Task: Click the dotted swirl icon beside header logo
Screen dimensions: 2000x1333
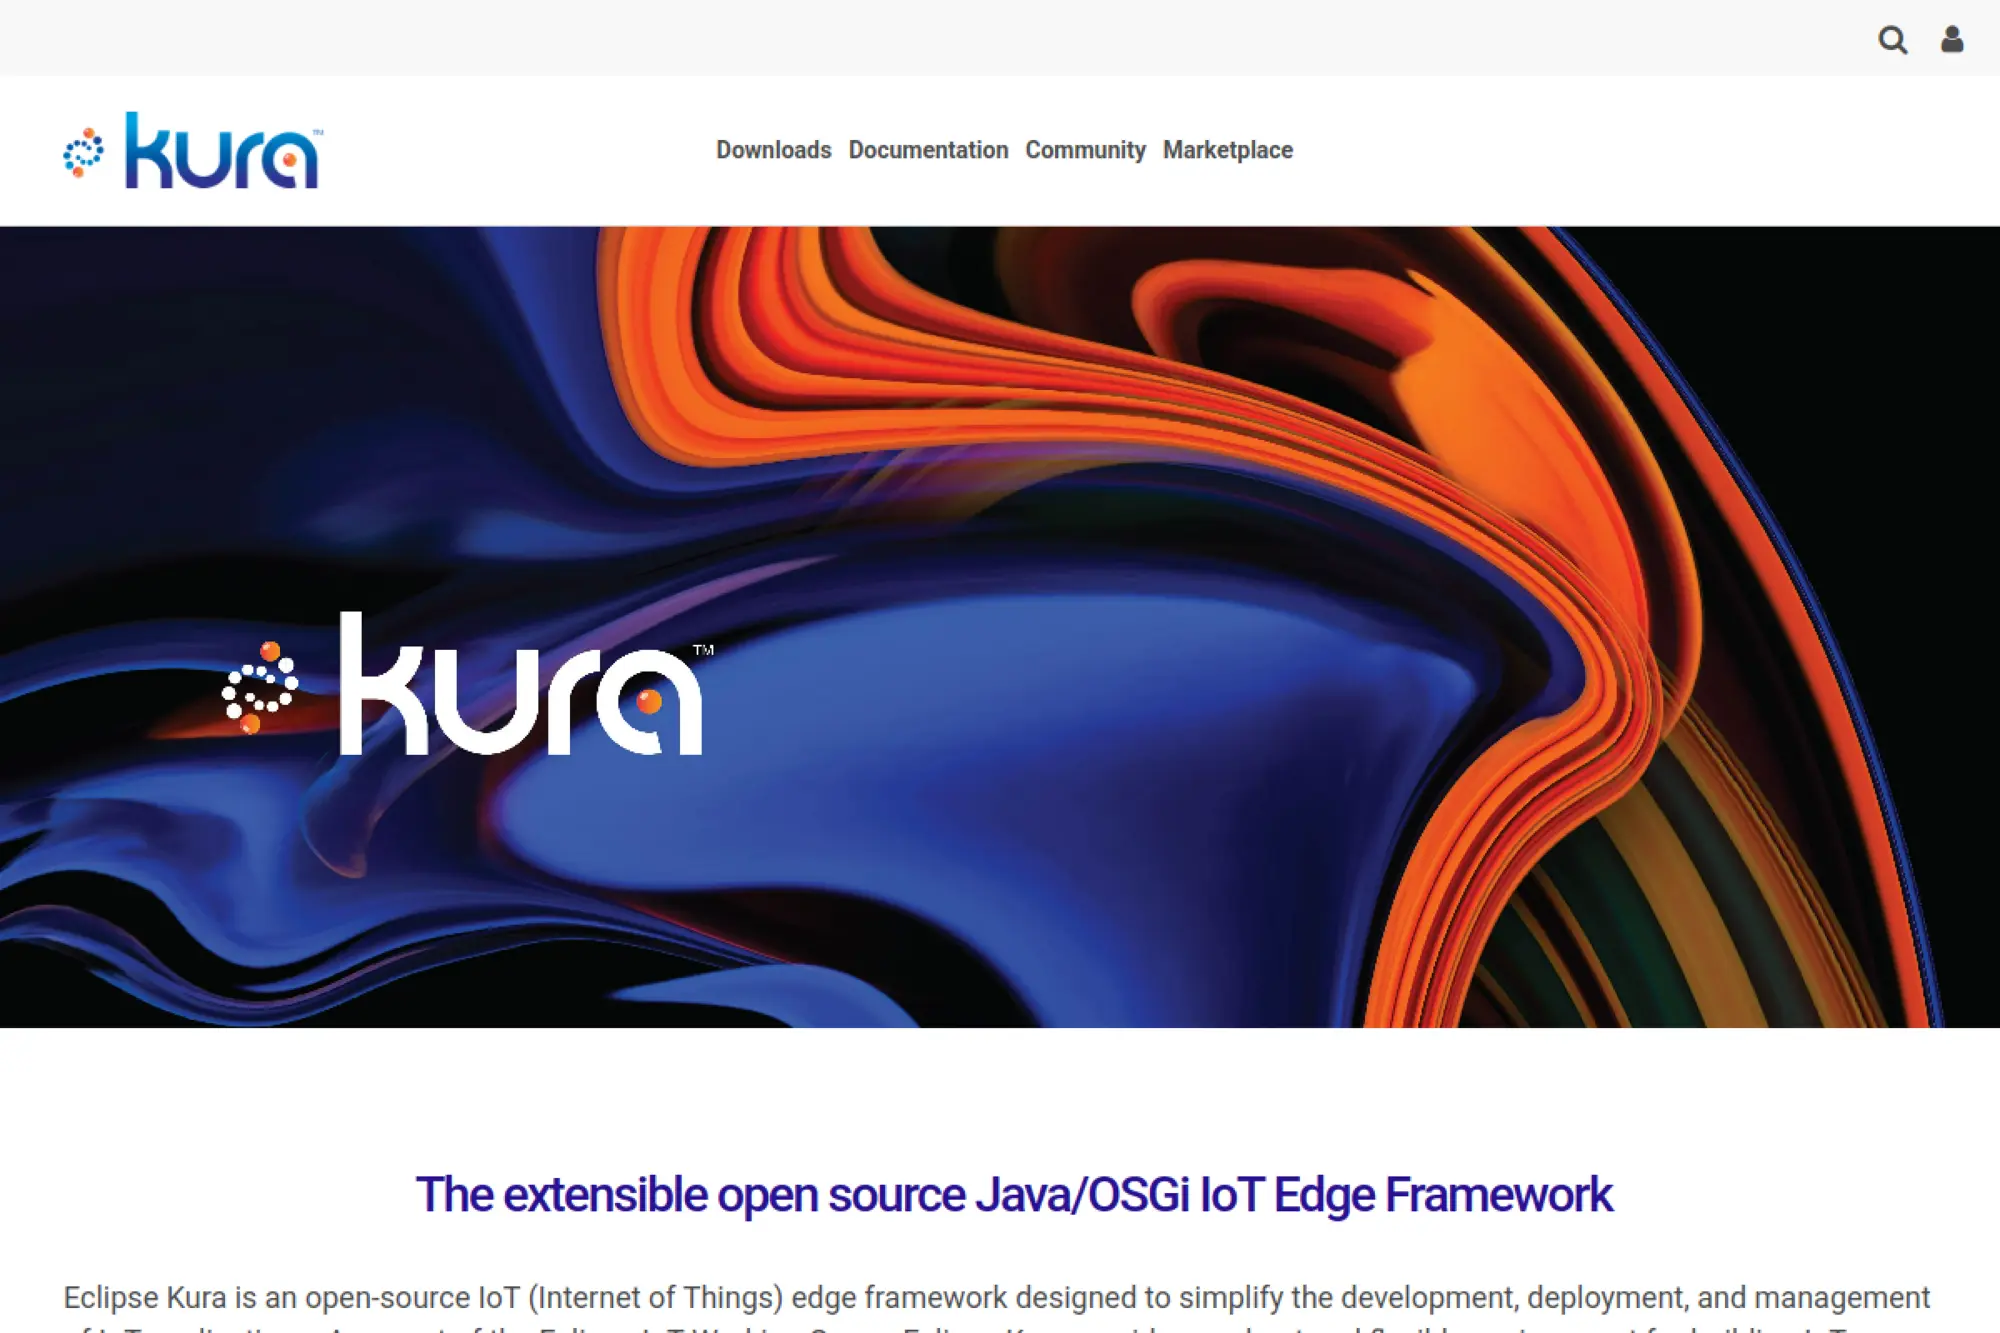Action: coord(83,152)
